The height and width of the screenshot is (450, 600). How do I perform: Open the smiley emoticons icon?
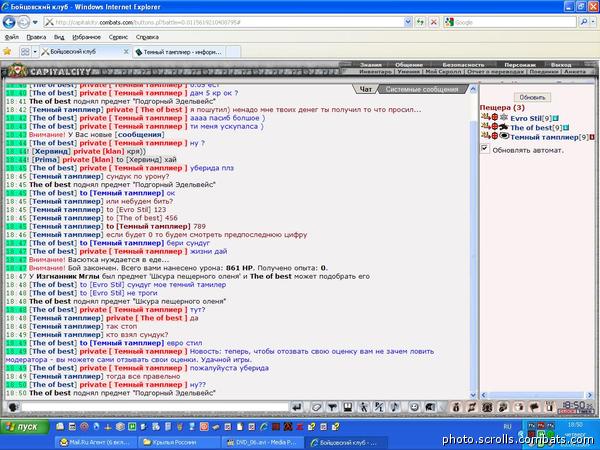414,407
